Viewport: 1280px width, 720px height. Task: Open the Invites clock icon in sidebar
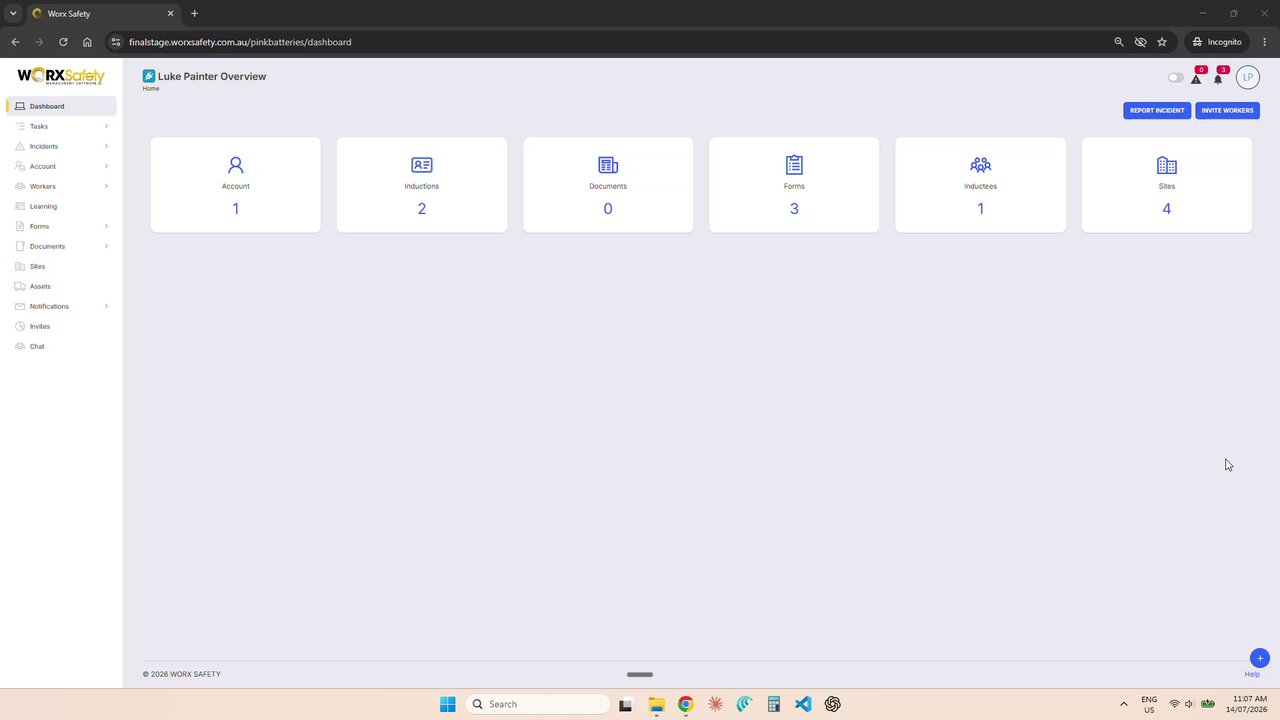coord(20,326)
